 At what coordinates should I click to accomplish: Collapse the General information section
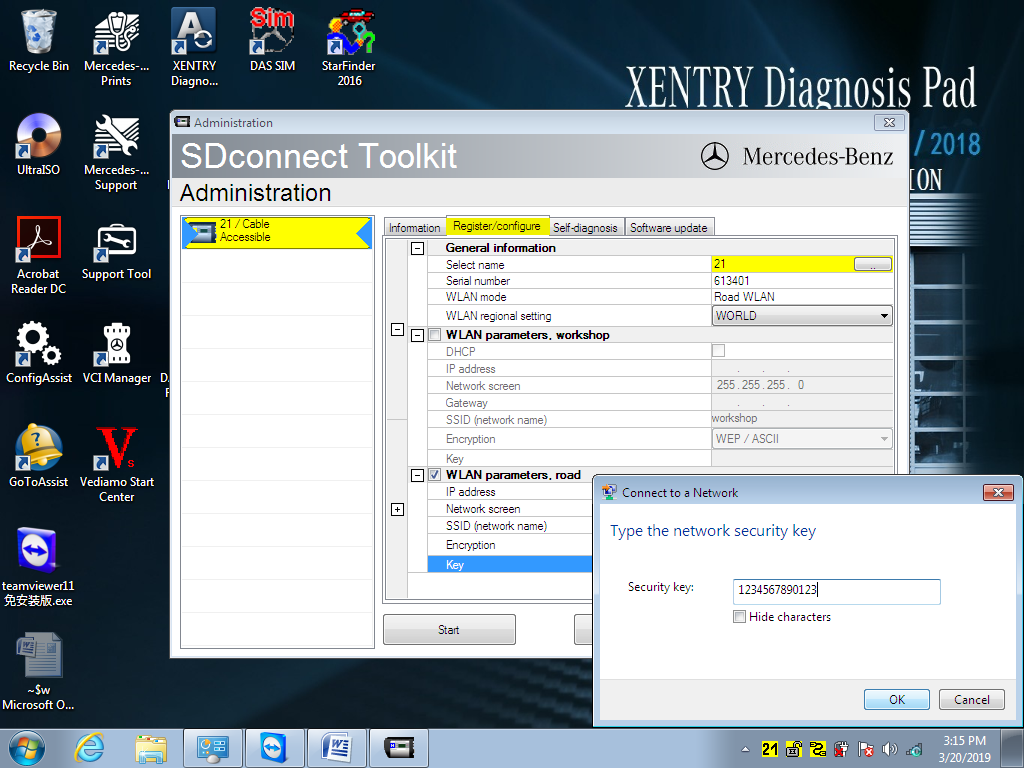(x=417, y=248)
